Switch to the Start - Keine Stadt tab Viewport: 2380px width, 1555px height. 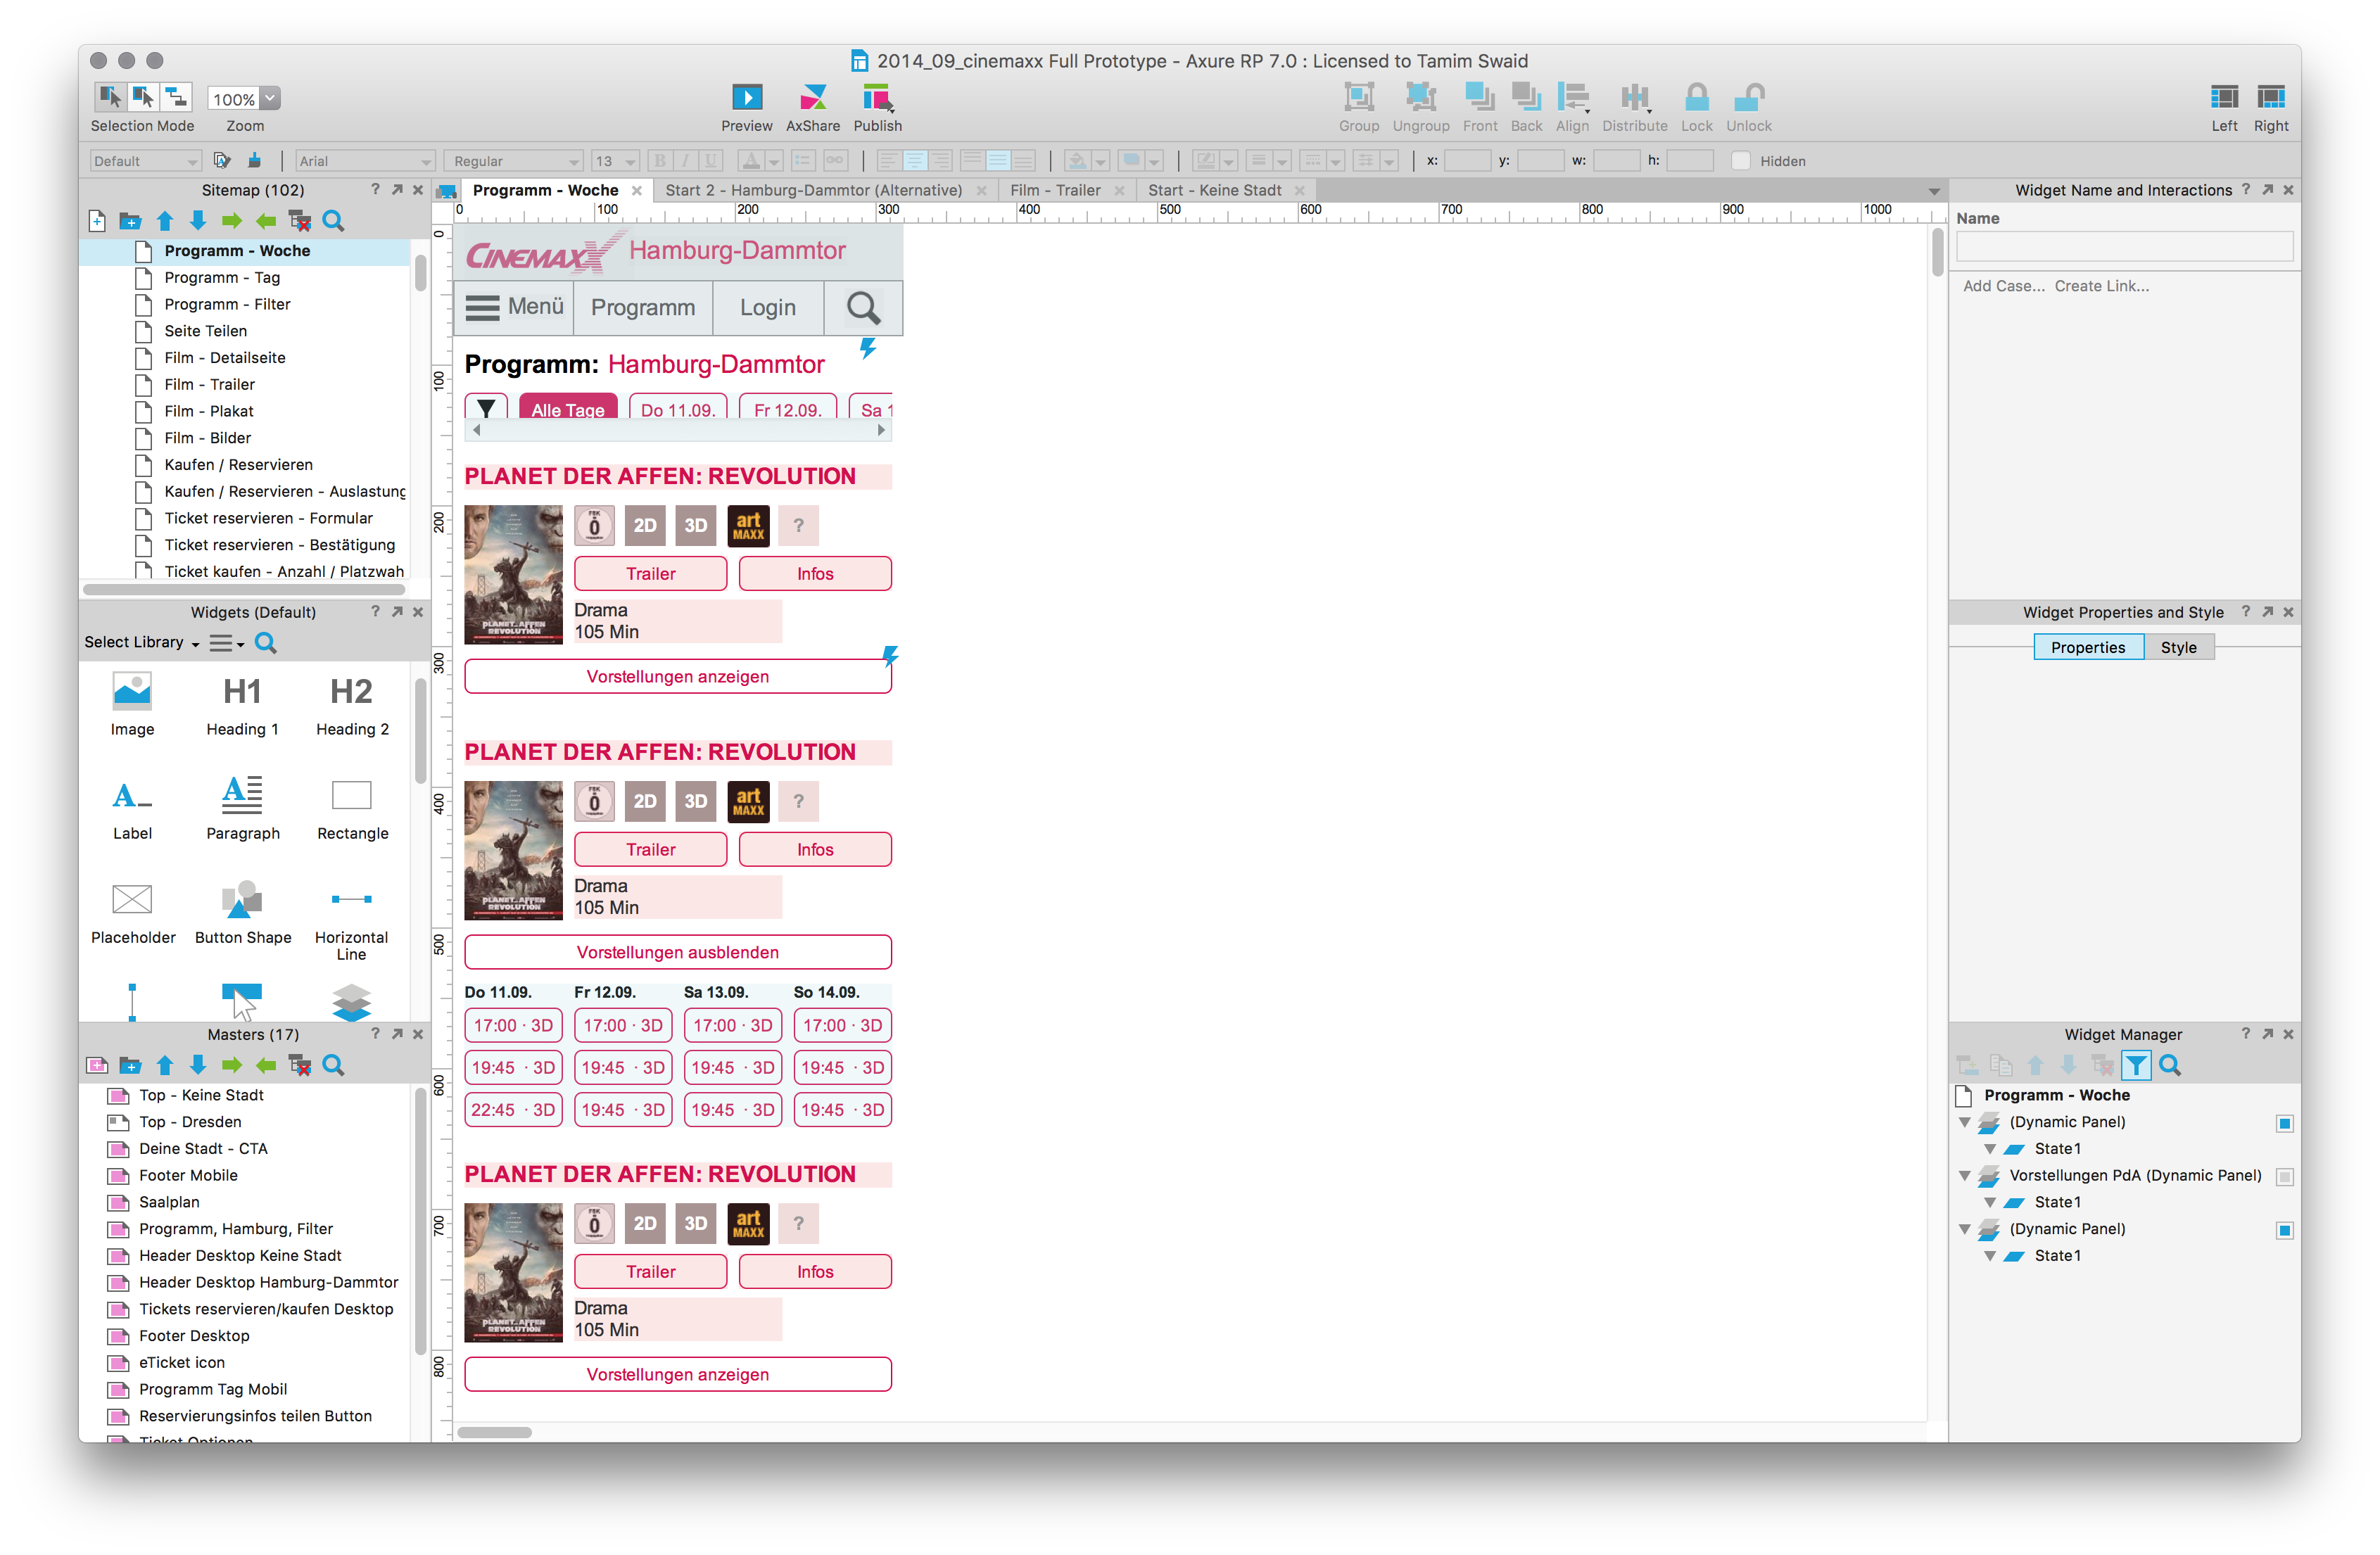tap(1215, 191)
